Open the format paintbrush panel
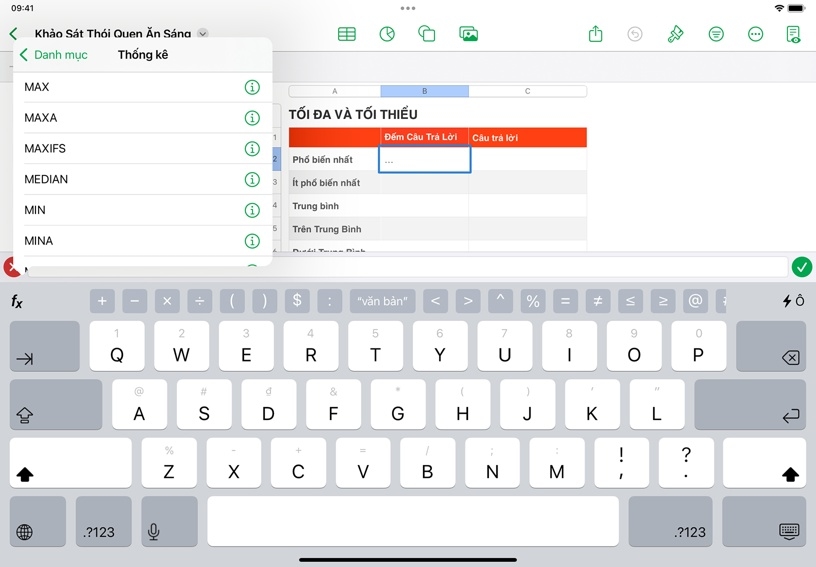The width and height of the screenshot is (816, 567). 676,34
